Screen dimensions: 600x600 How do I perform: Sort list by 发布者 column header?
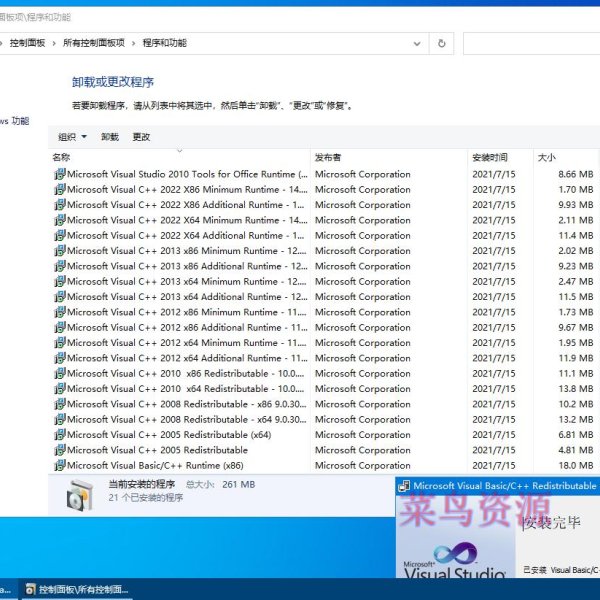(389, 157)
